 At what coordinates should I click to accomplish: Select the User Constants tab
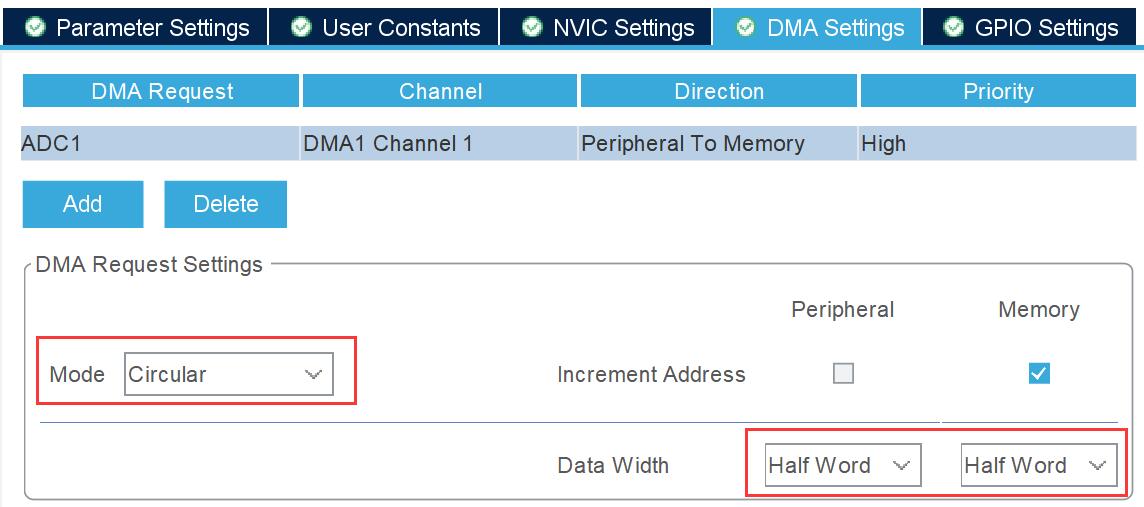[401, 27]
